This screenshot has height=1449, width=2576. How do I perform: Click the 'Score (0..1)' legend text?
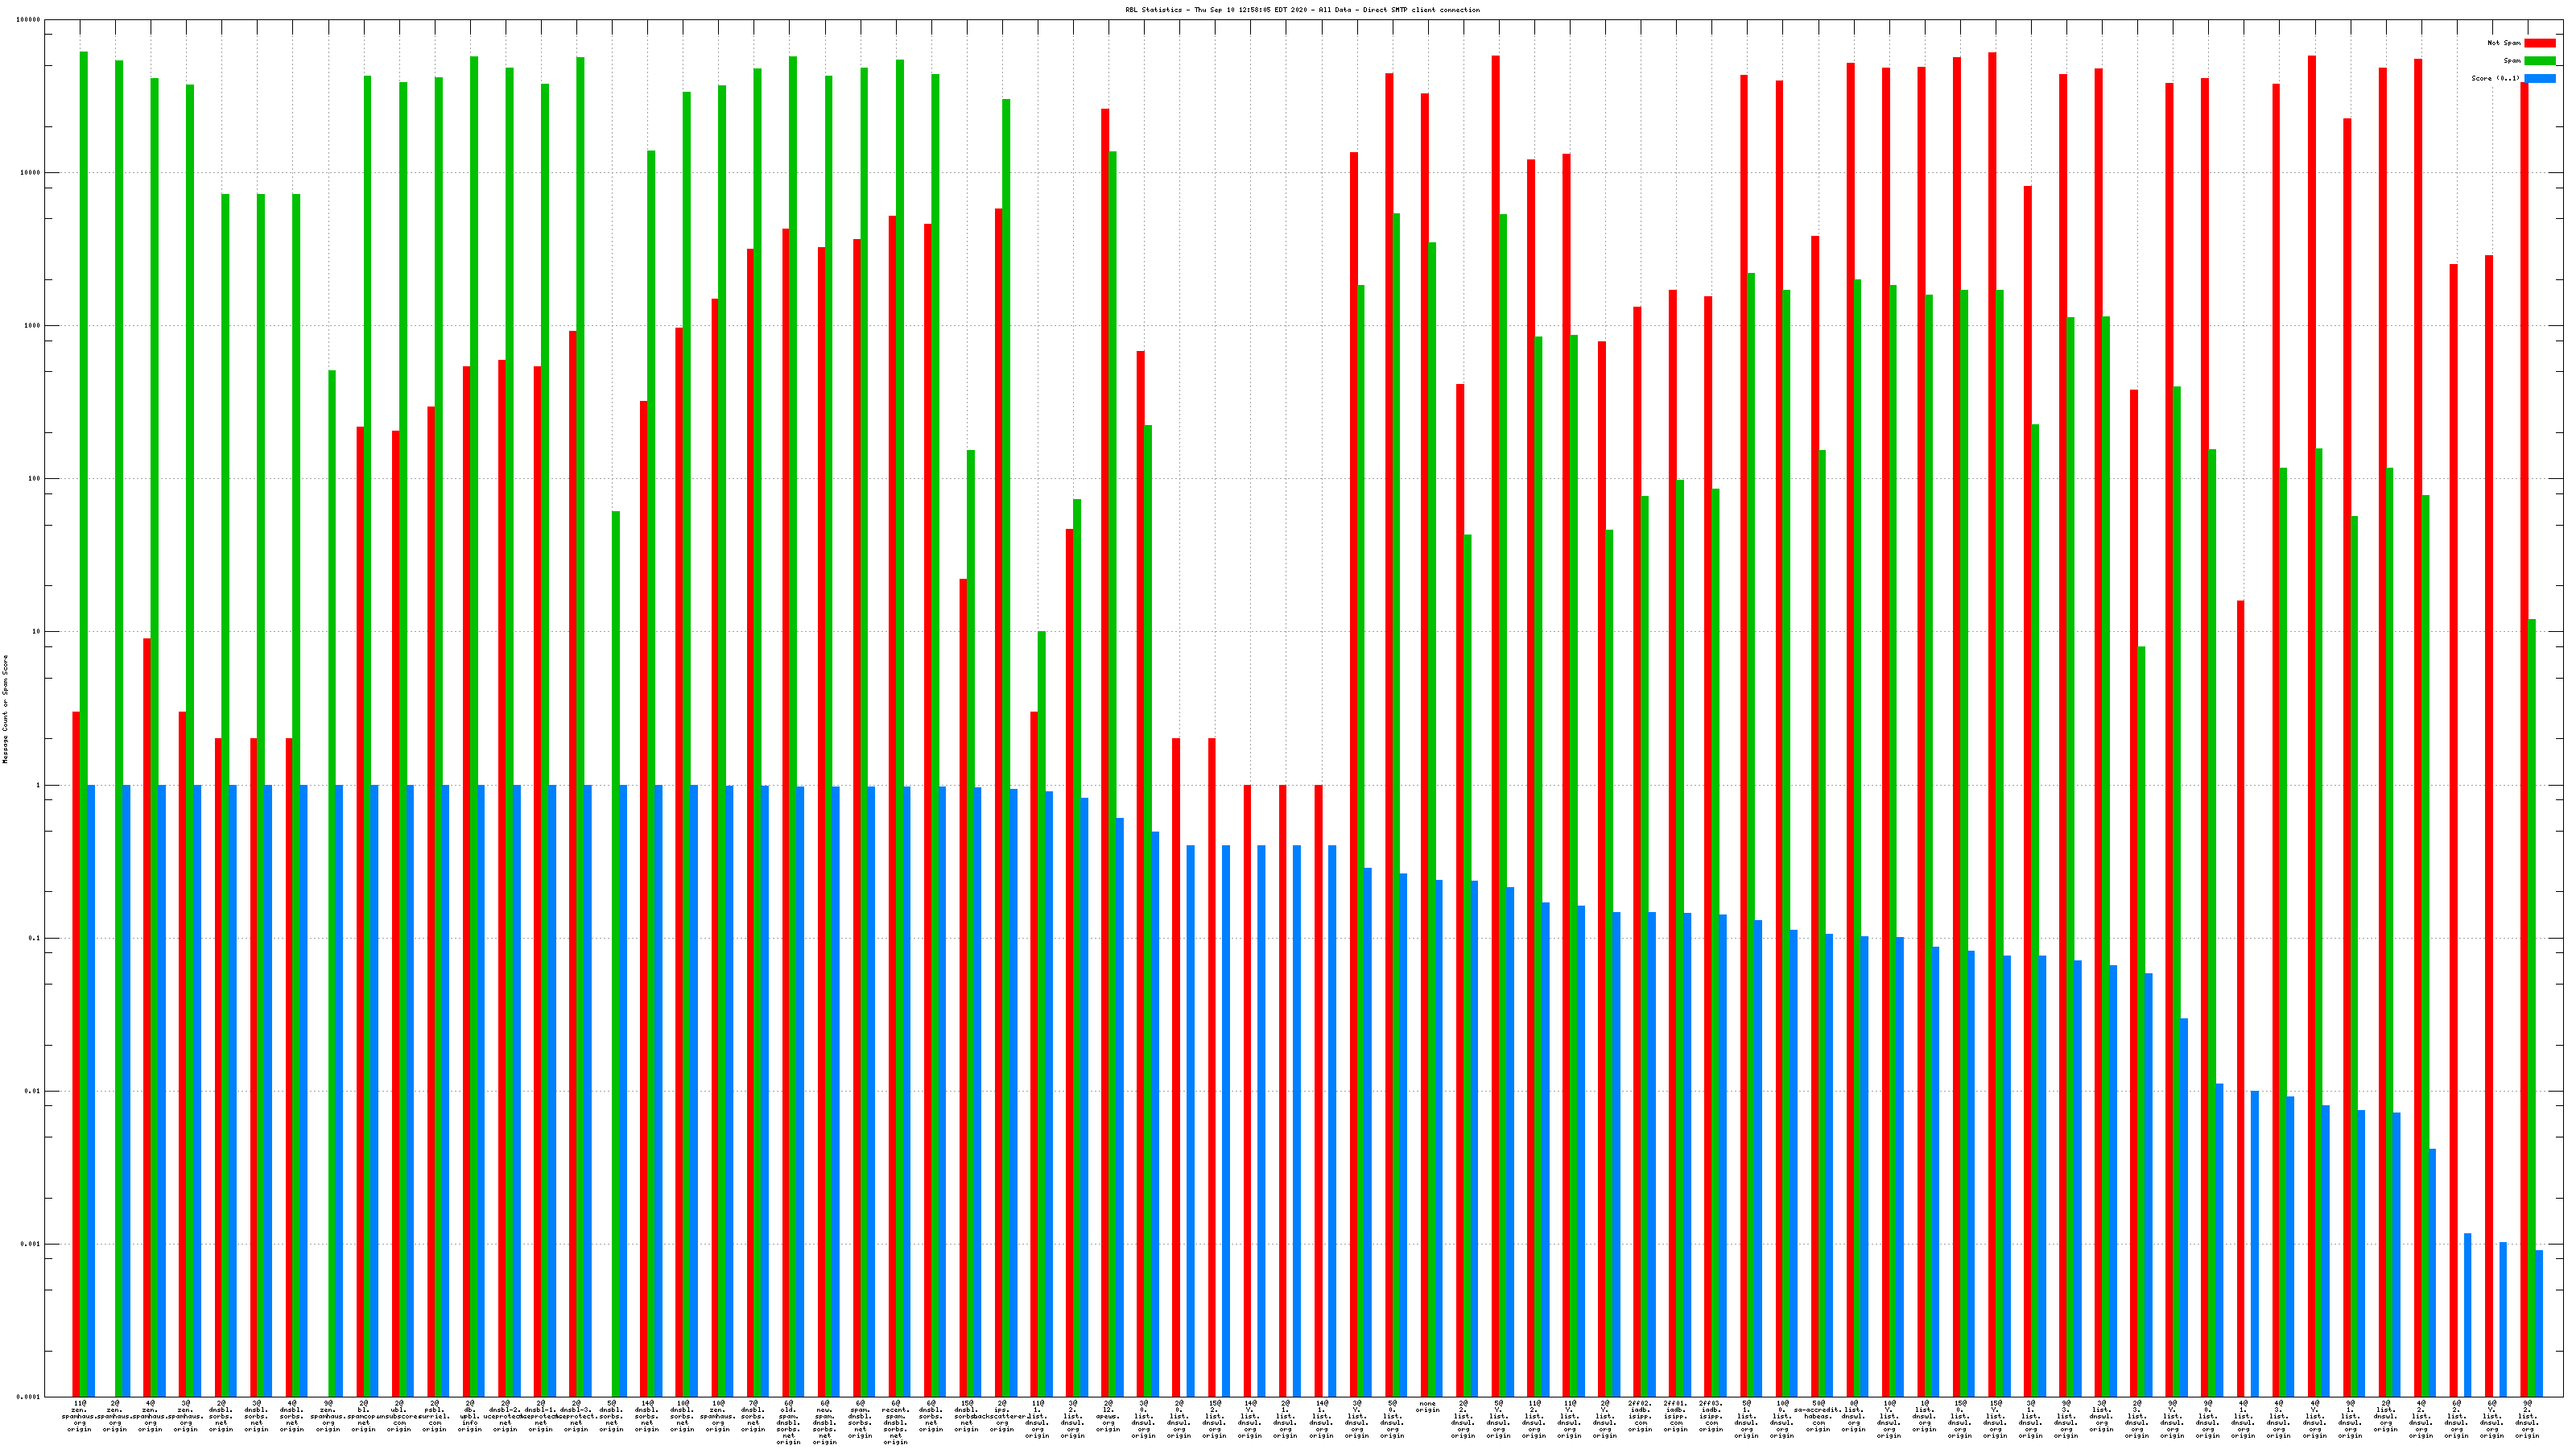pyautogui.click(x=2495, y=78)
